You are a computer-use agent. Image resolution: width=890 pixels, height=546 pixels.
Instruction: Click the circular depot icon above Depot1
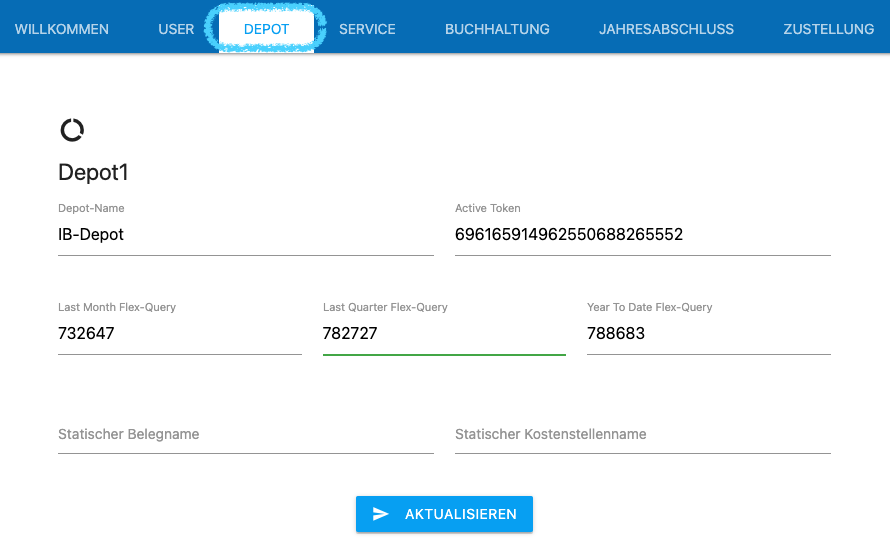point(72,130)
